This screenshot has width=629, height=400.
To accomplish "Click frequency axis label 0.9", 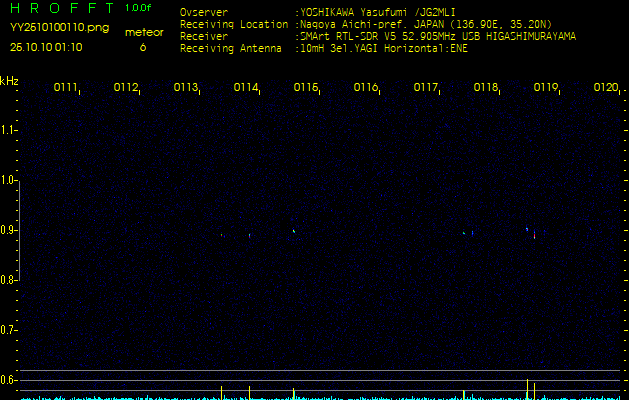I will click(x=7, y=230).
